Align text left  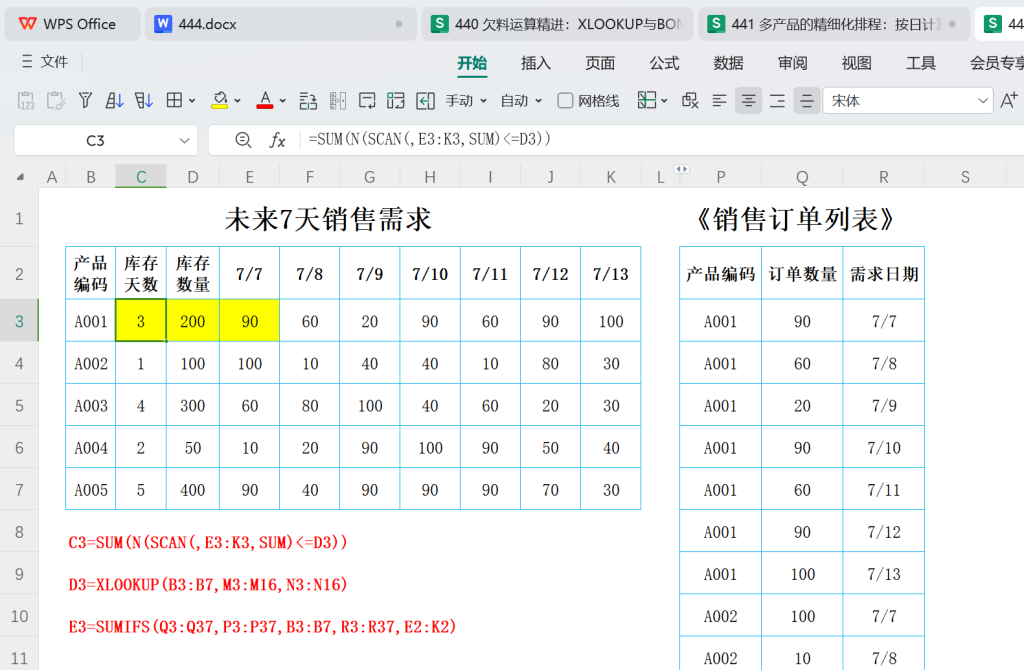pos(719,101)
